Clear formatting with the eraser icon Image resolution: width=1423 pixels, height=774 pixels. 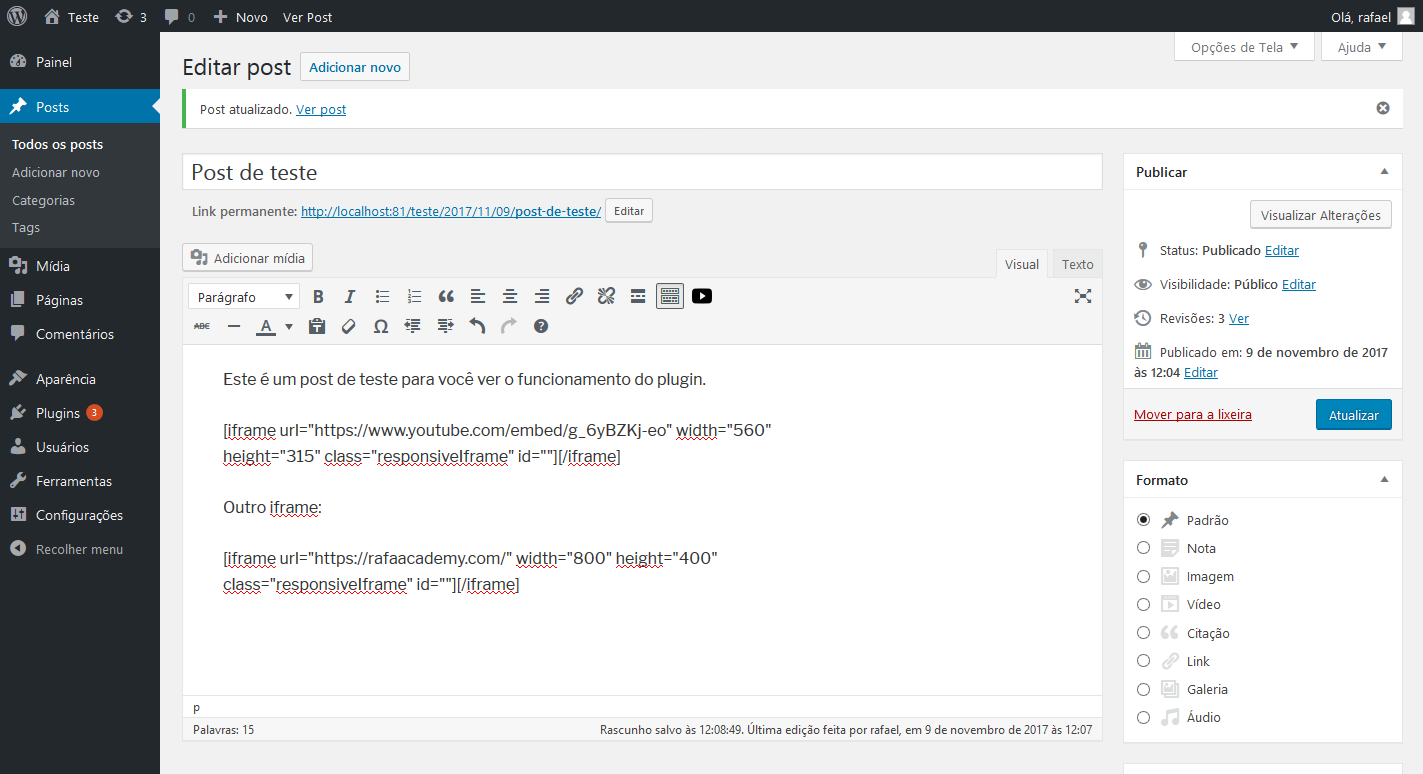pyautogui.click(x=349, y=326)
